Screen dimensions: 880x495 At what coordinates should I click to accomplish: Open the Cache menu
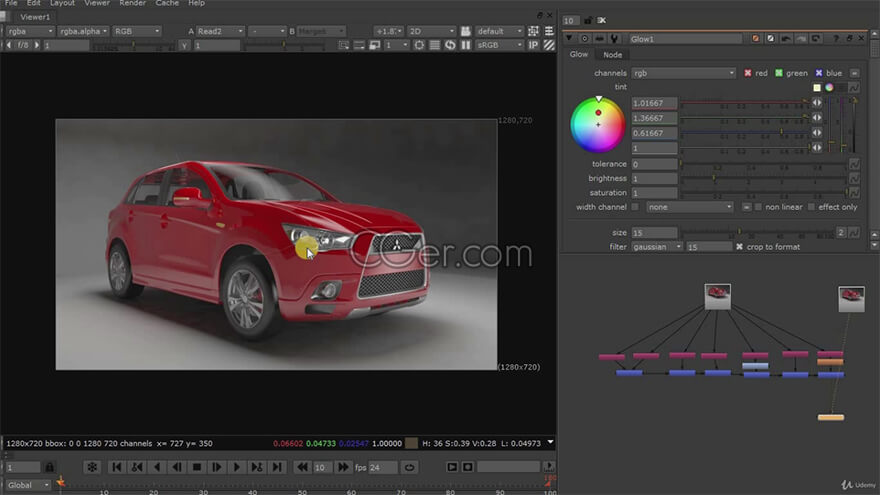click(x=167, y=3)
